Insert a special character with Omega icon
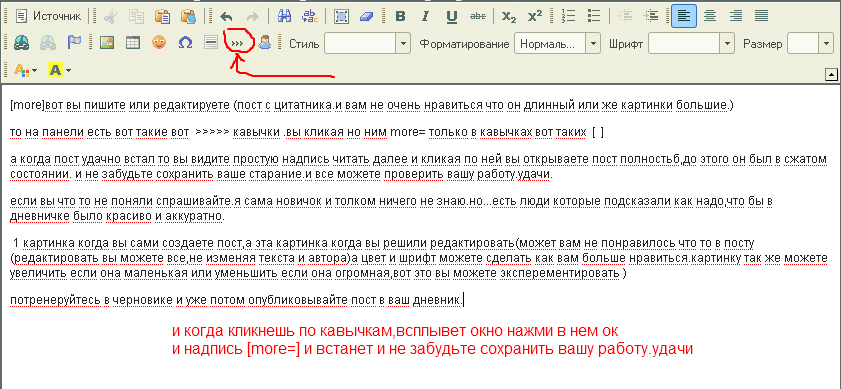841x389 pixels. click(185, 43)
